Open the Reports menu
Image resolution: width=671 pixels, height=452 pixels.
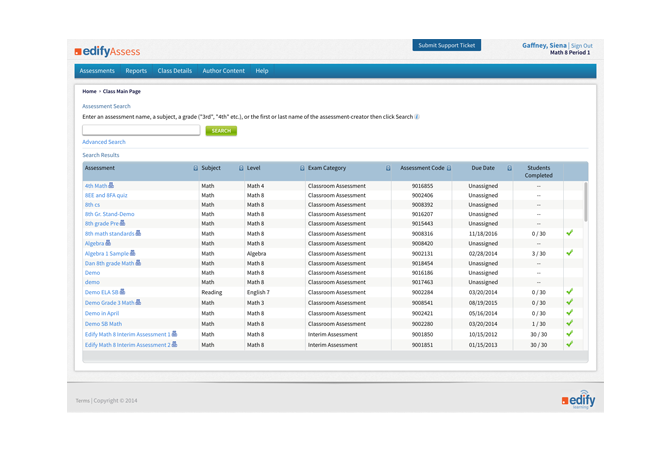136,71
